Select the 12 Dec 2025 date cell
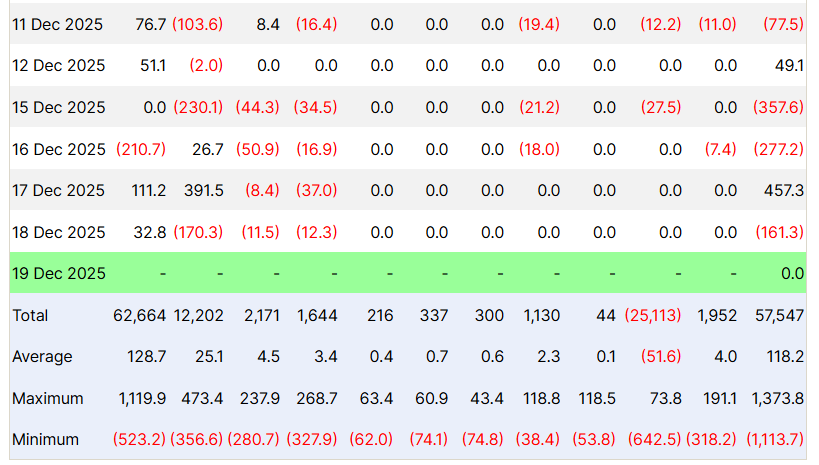This screenshot has width=819, height=465. 58,66
